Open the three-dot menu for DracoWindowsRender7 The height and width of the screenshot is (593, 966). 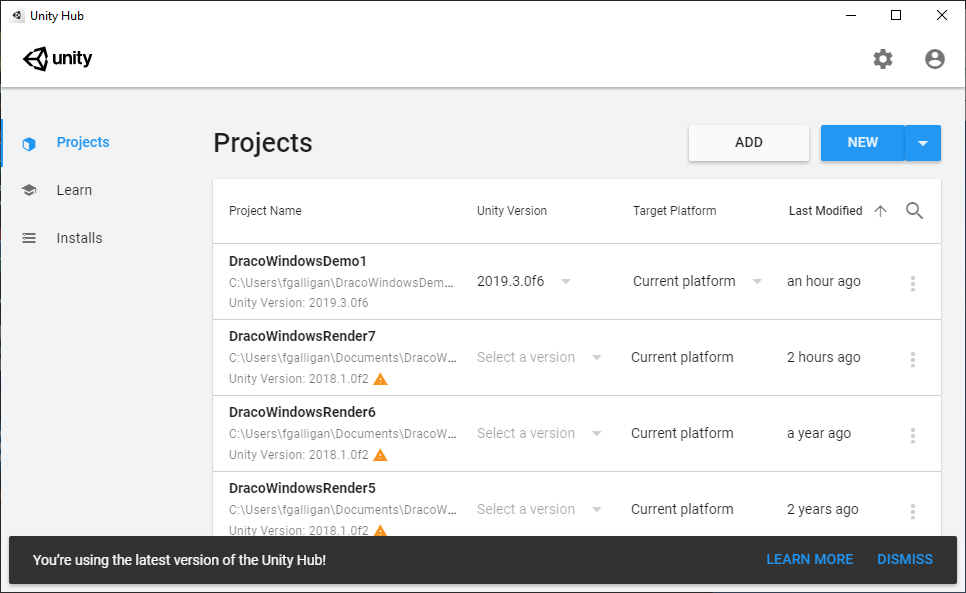912,360
